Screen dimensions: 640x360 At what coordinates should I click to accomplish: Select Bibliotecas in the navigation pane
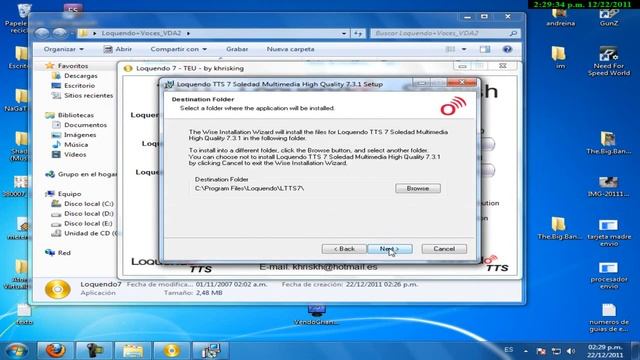coord(76,115)
